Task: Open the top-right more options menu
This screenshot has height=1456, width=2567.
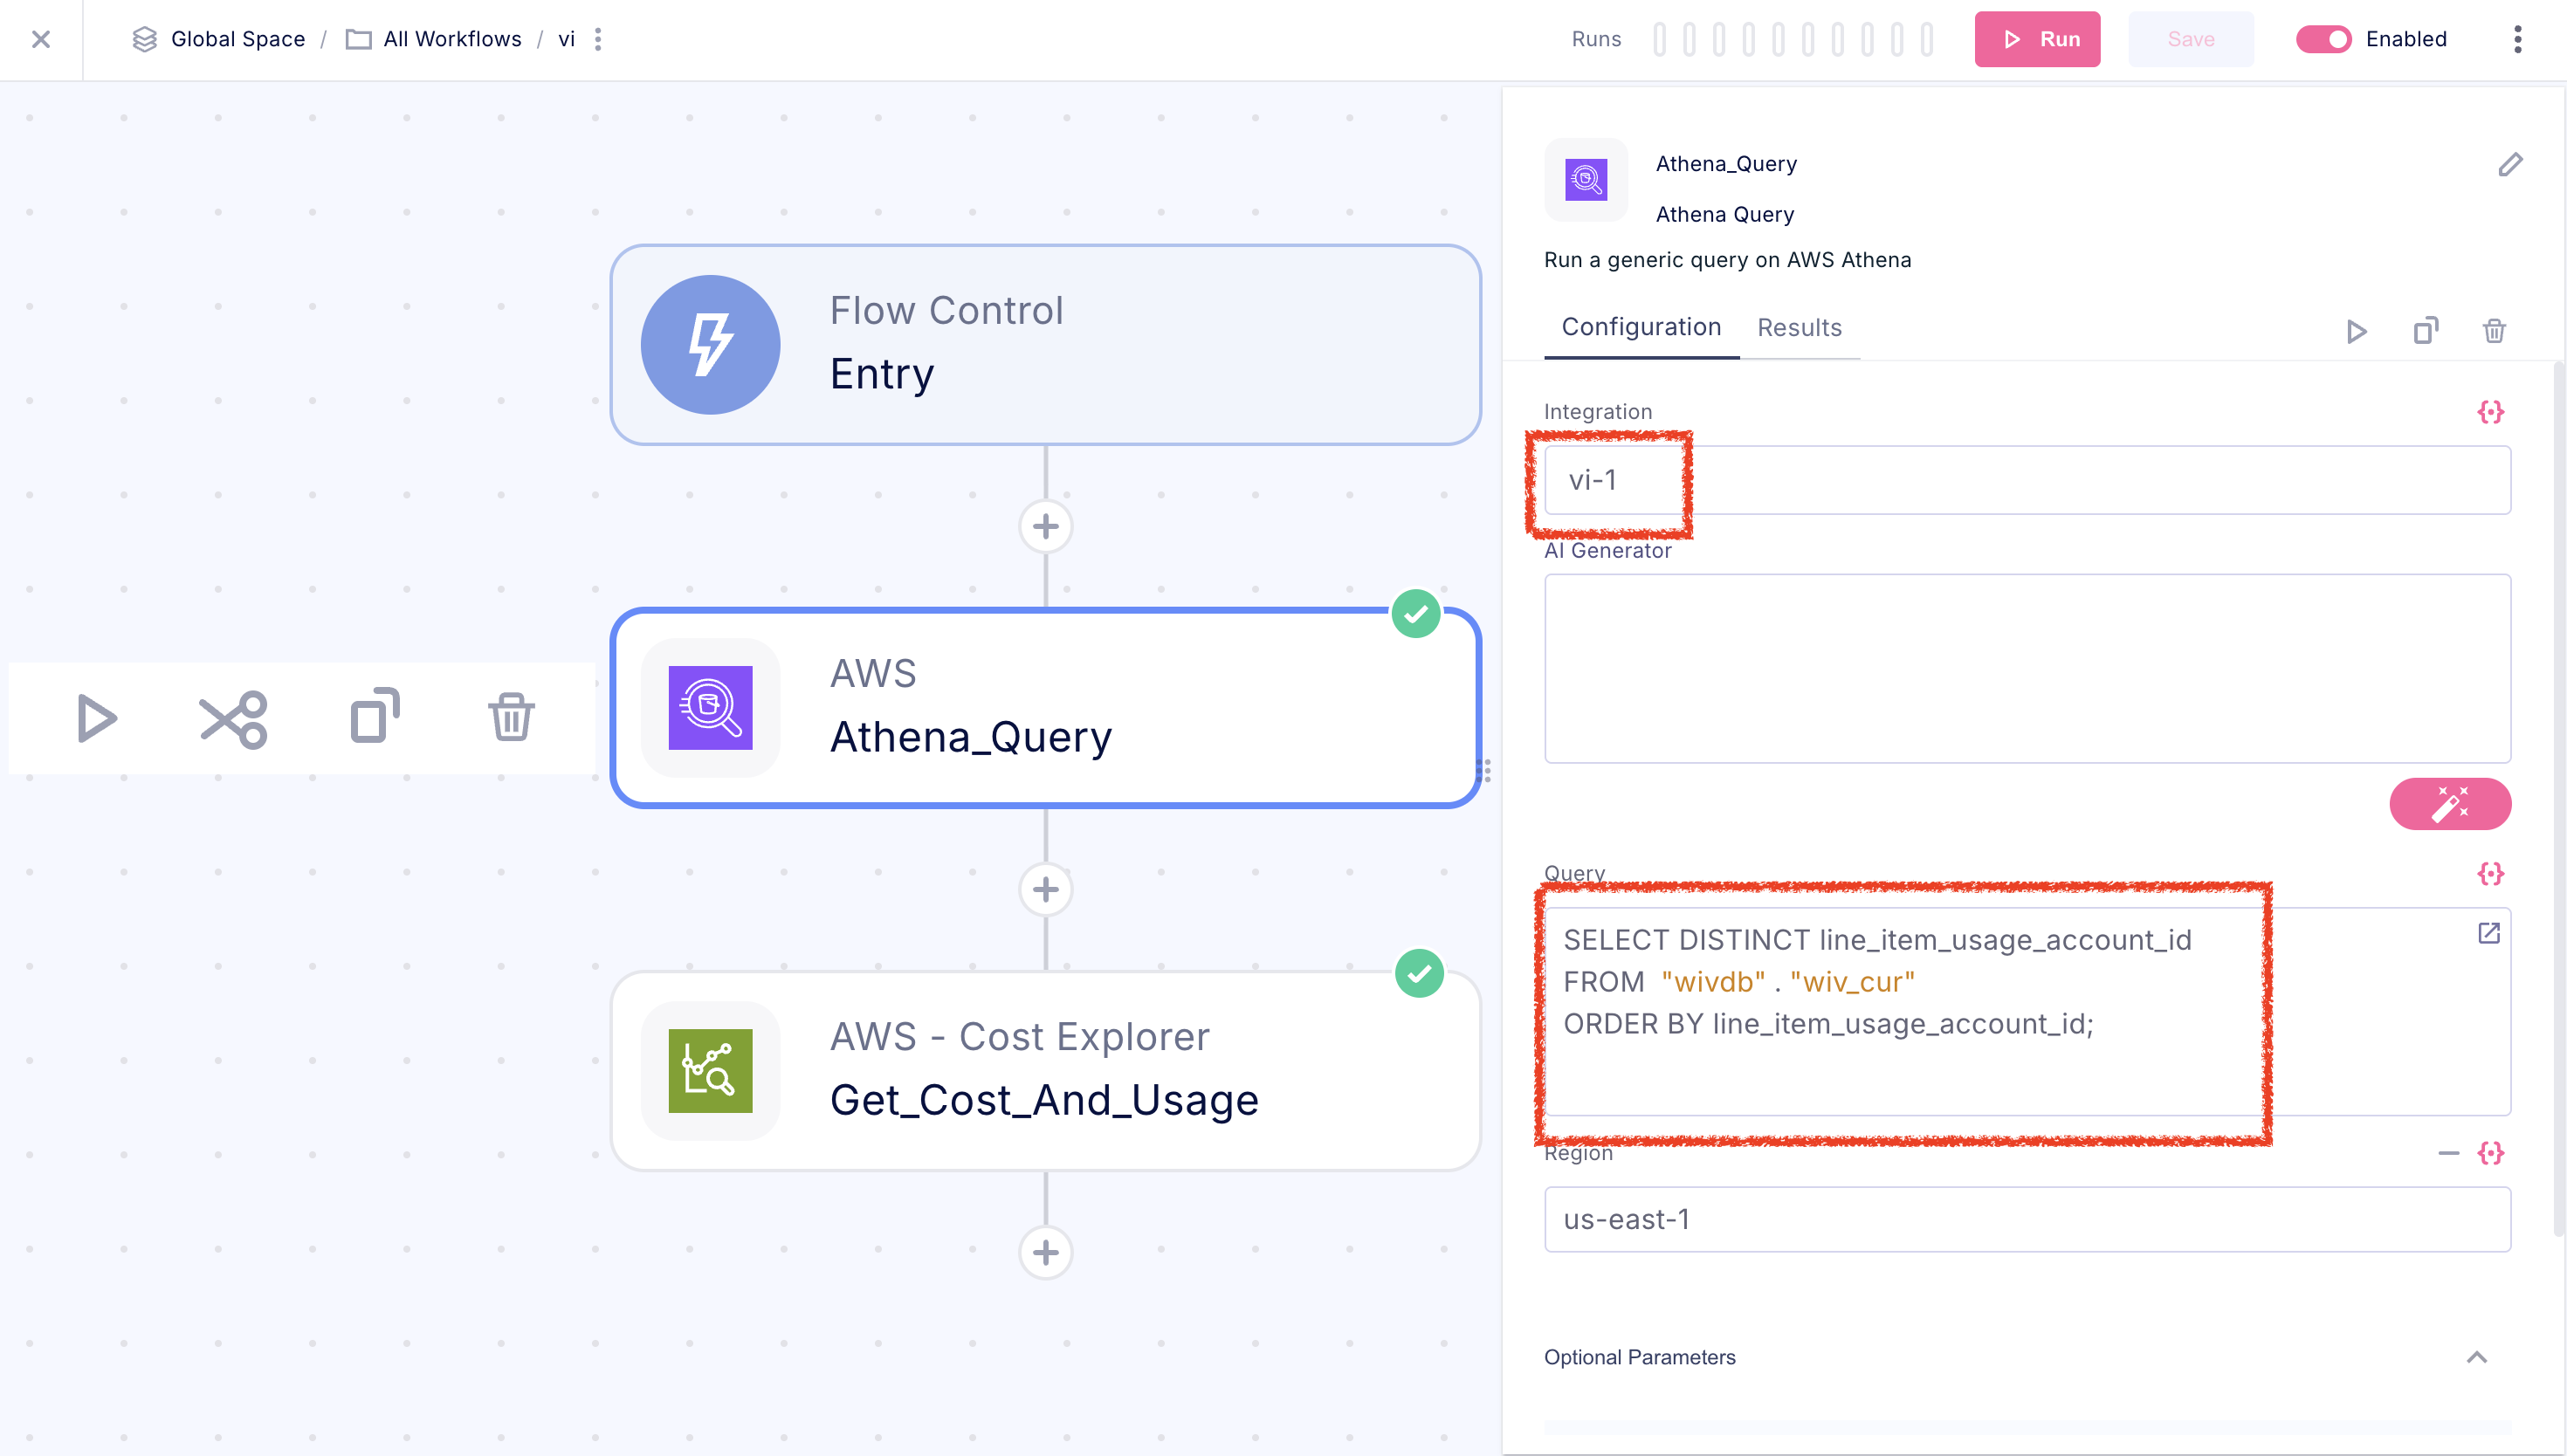Action: tap(2517, 39)
